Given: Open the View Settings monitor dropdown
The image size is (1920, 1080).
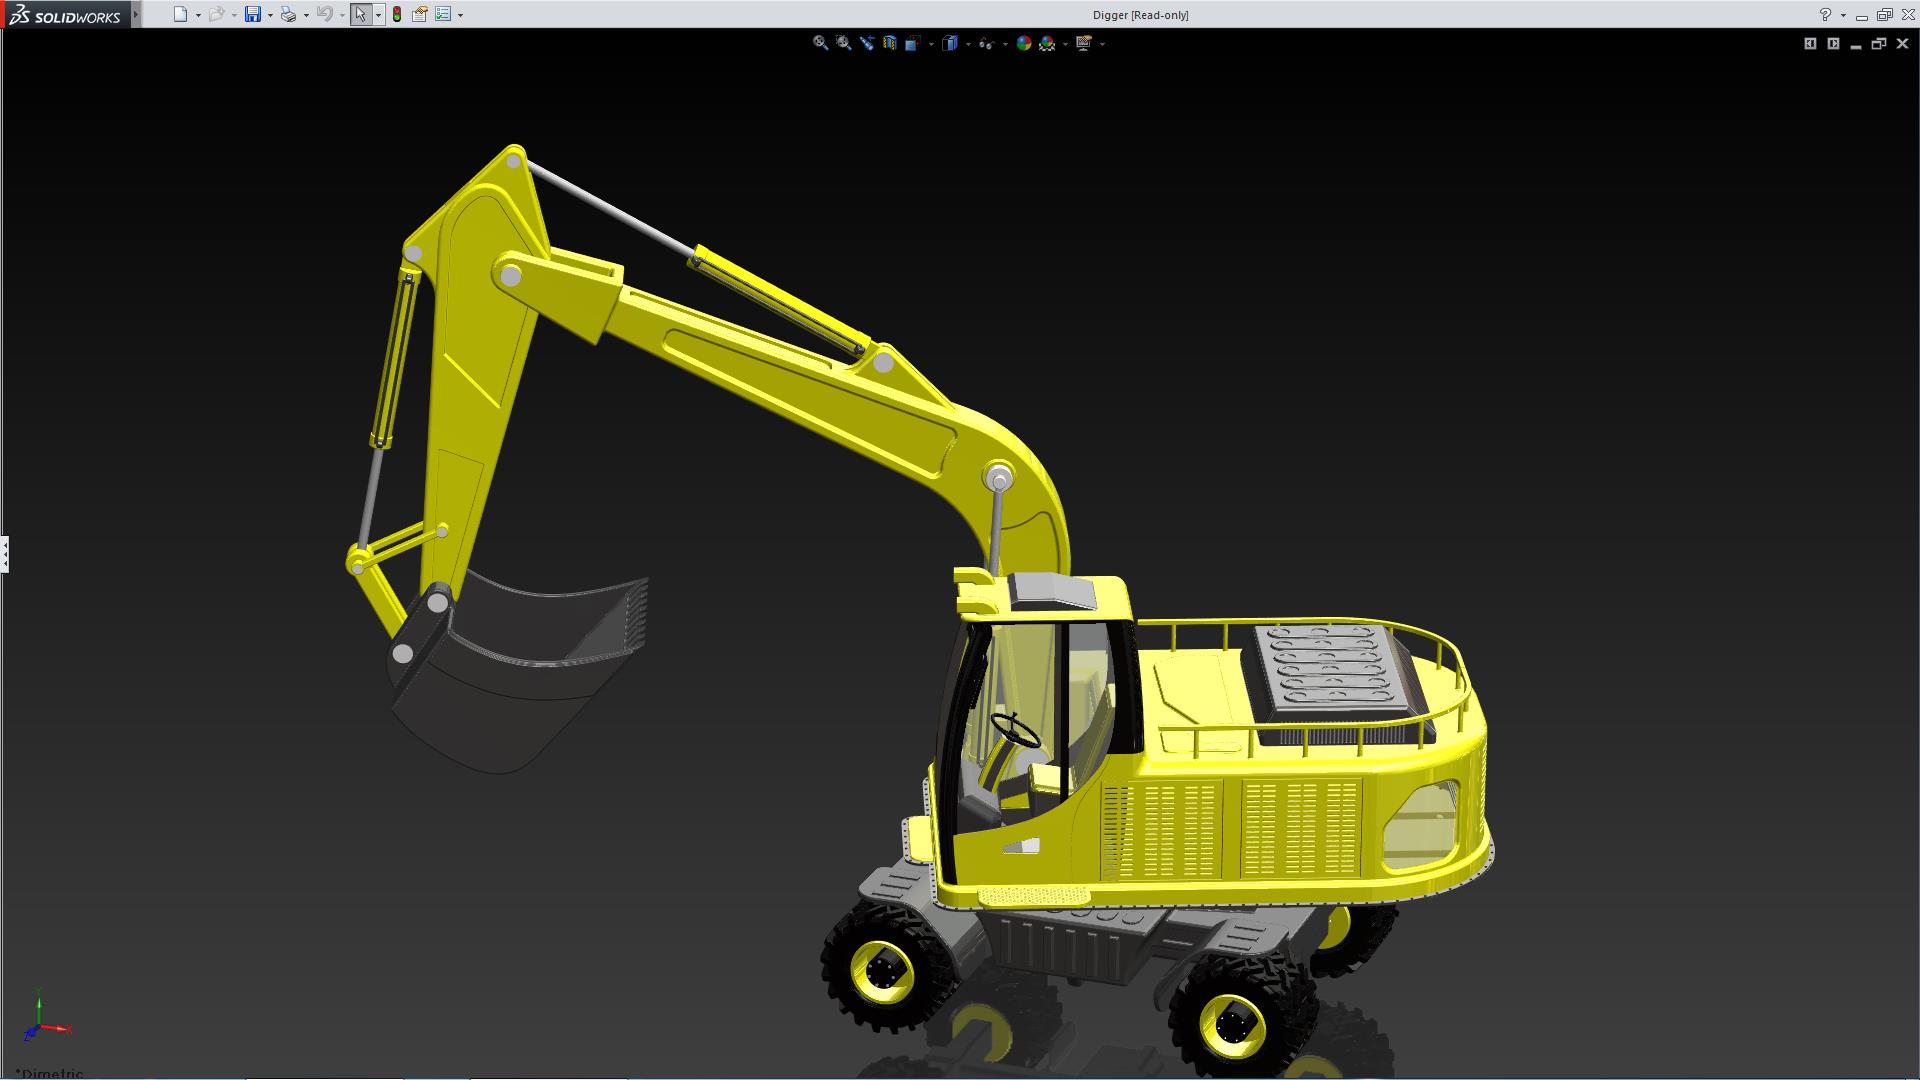Looking at the screenshot, I should (x=1084, y=43).
